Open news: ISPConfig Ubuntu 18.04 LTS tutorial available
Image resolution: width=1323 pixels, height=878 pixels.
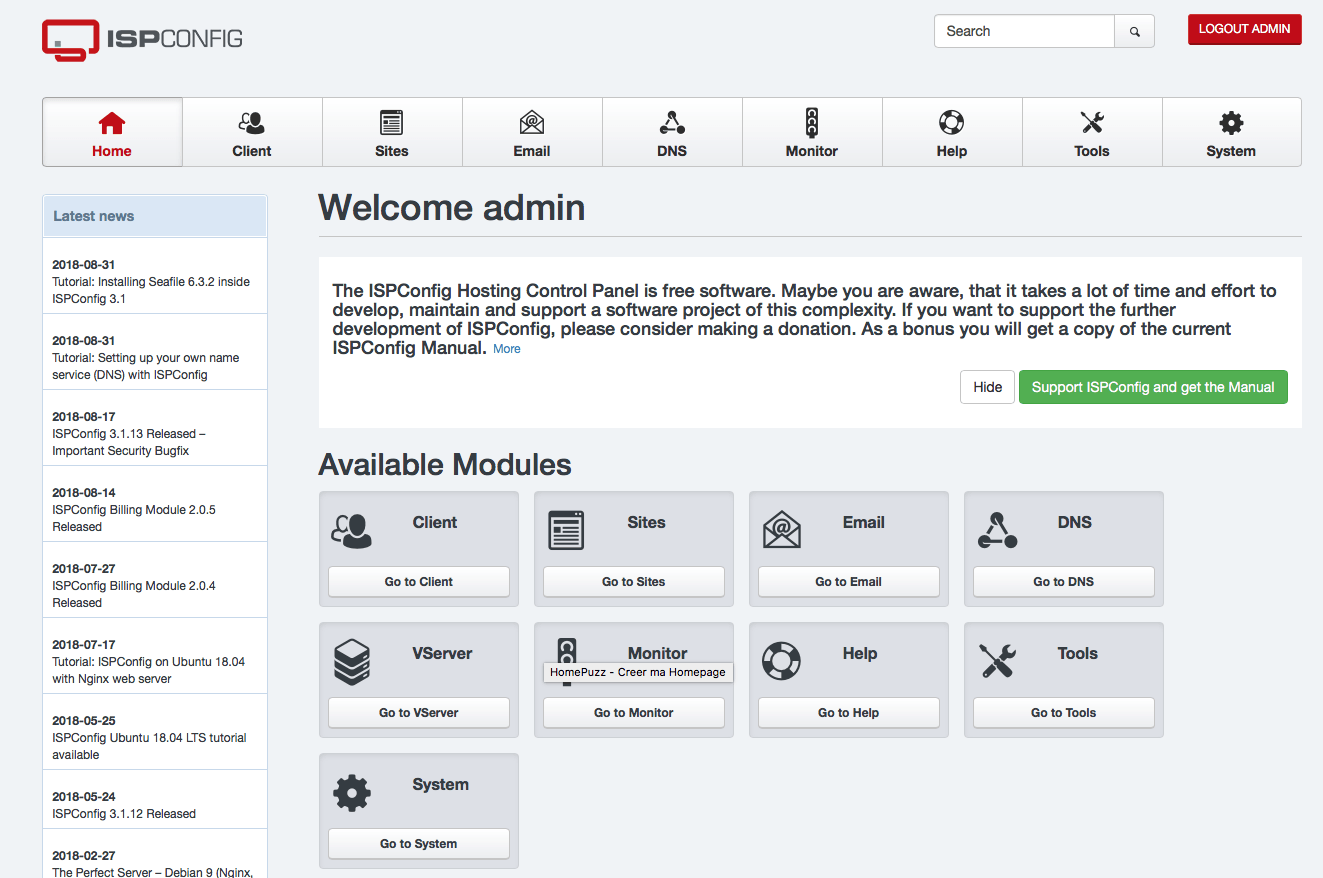pyautogui.click(x=149, y=746)
